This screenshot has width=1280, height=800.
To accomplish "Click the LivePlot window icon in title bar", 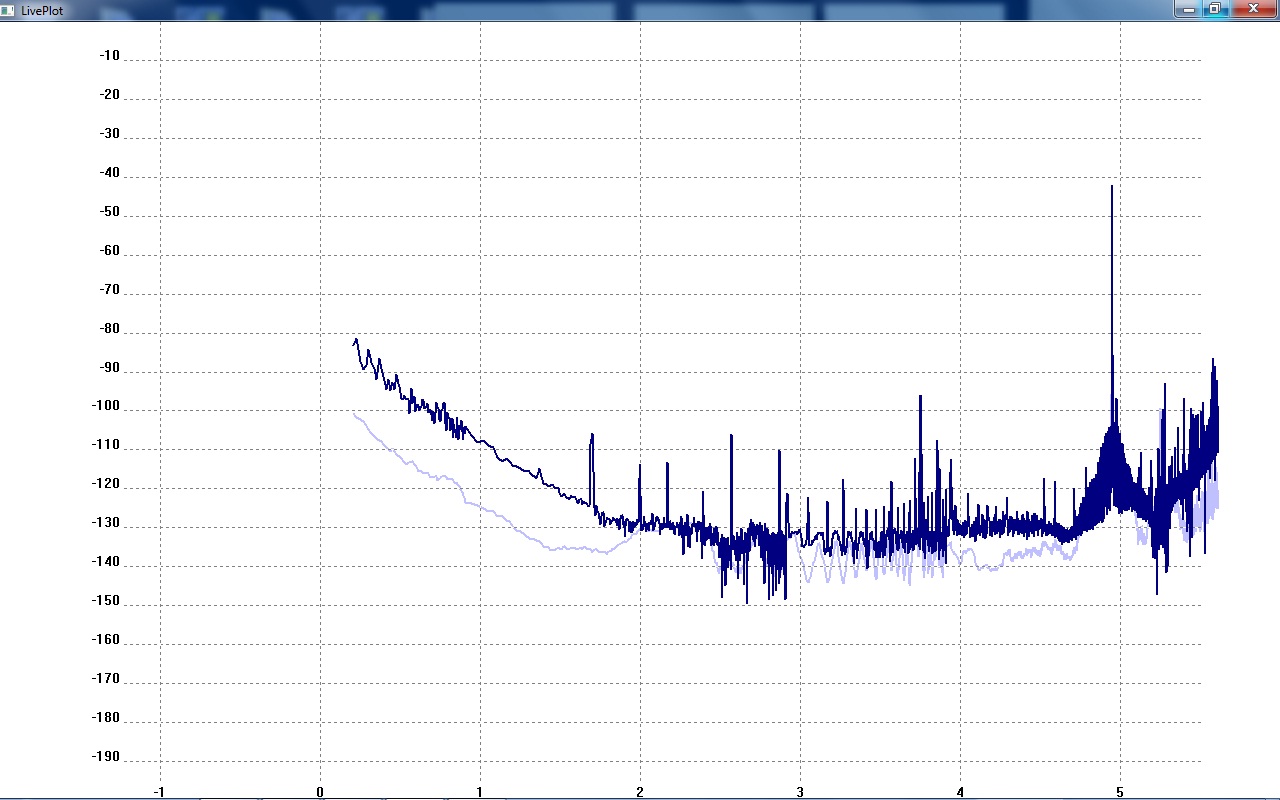I will point(8,10).
